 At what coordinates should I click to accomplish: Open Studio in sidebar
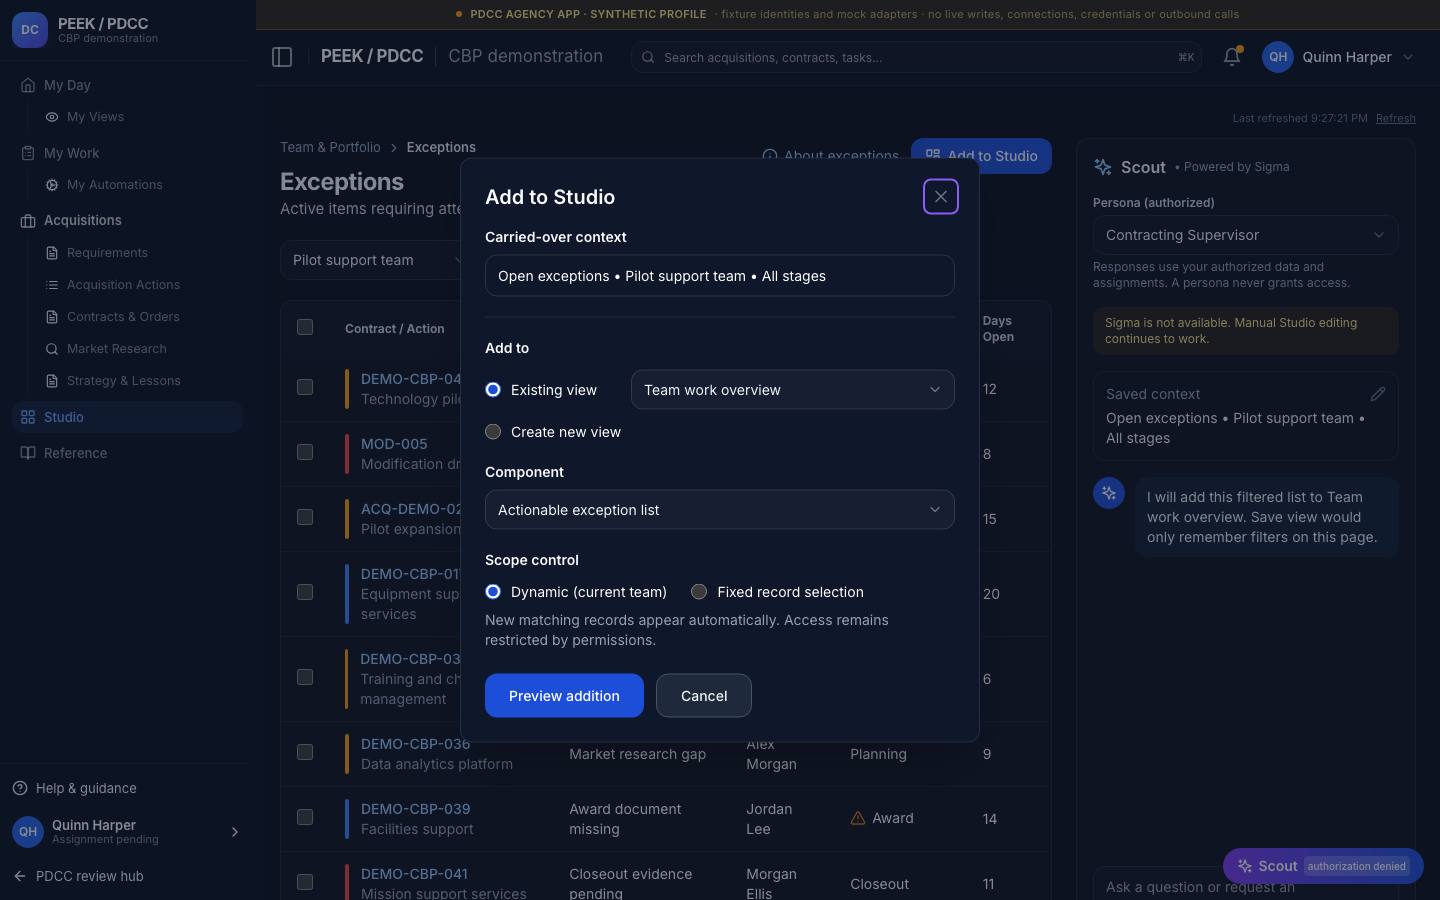pos(127,417)
